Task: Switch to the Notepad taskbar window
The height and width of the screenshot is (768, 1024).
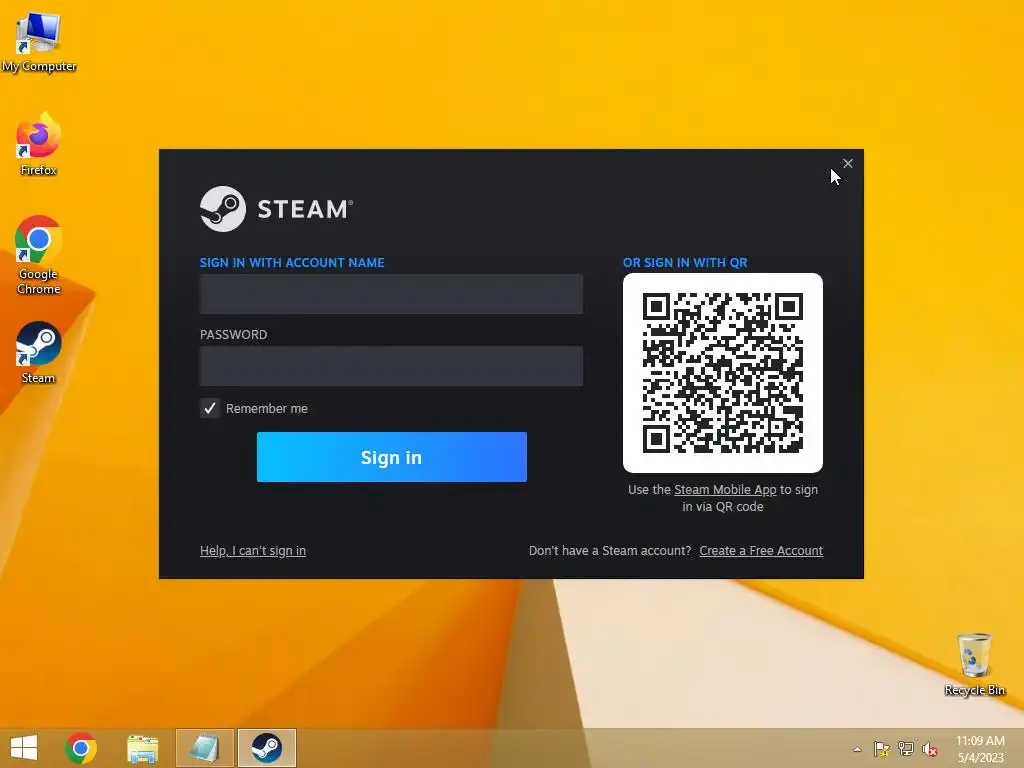Action: (x=204, y=748)
